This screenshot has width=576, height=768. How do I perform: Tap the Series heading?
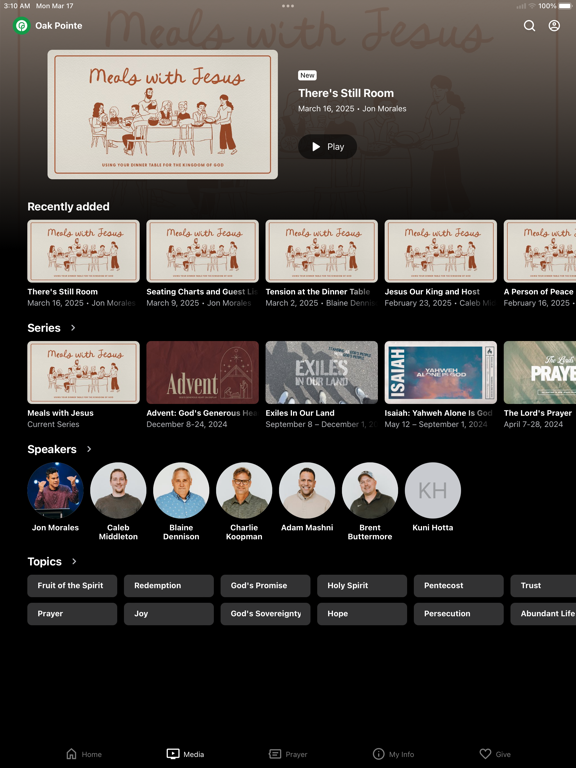(x=44, y=328)
